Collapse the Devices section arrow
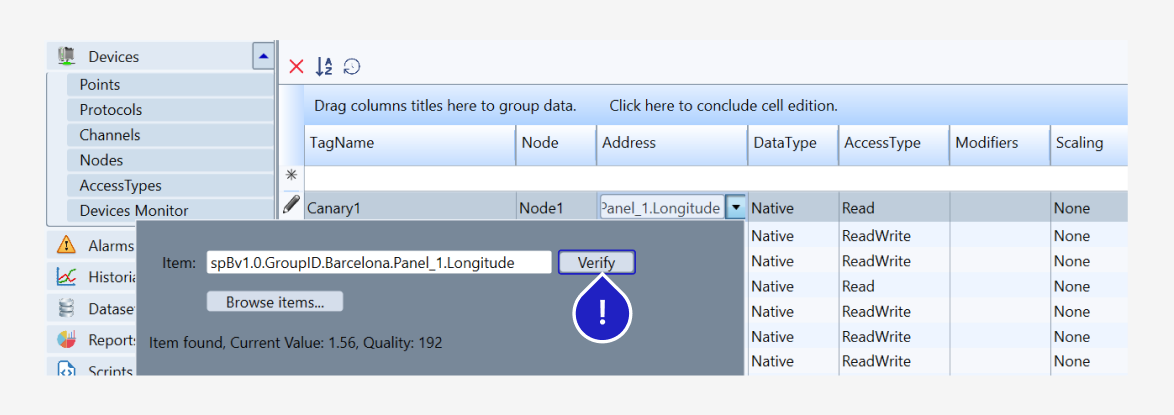 pos(263,55)
